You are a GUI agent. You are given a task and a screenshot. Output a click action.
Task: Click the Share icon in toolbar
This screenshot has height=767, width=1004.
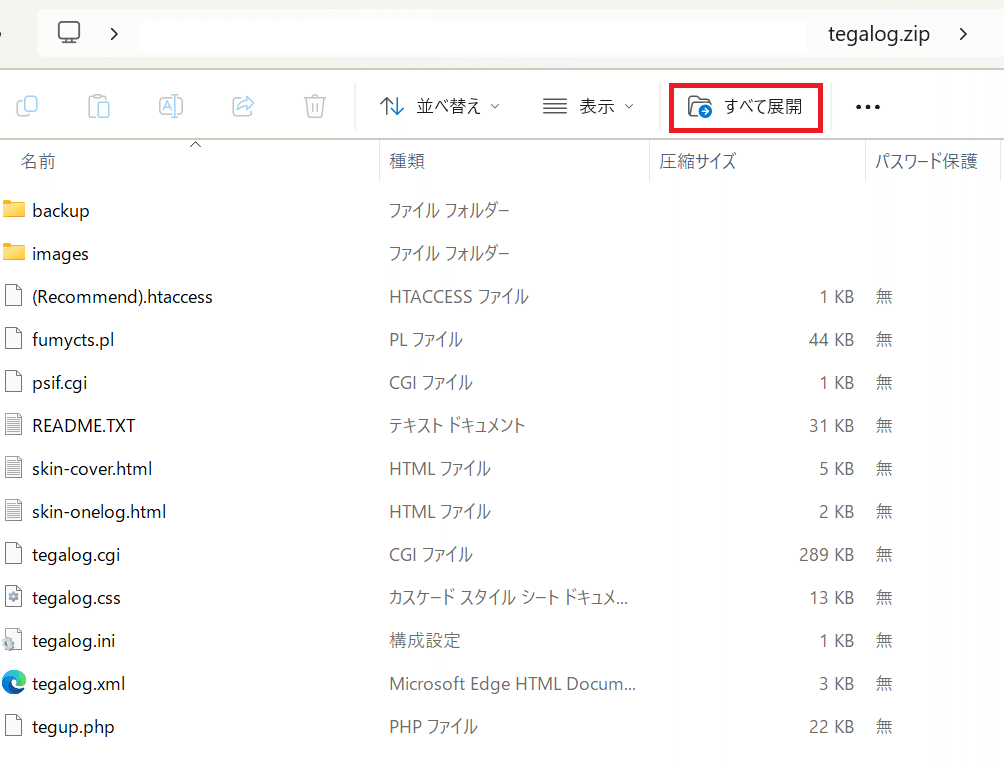[x=243, y=106]
